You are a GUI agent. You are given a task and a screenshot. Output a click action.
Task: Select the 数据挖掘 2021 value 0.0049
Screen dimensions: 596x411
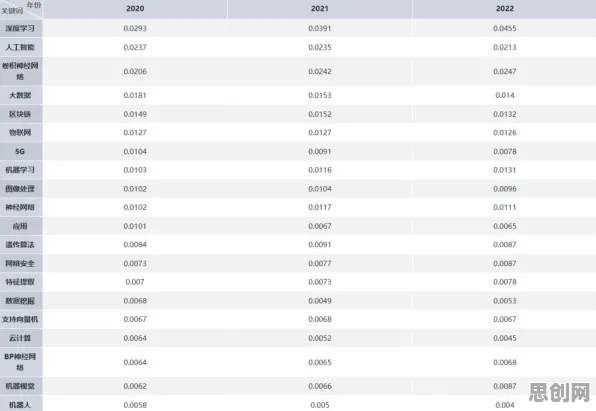pos(320,301)
